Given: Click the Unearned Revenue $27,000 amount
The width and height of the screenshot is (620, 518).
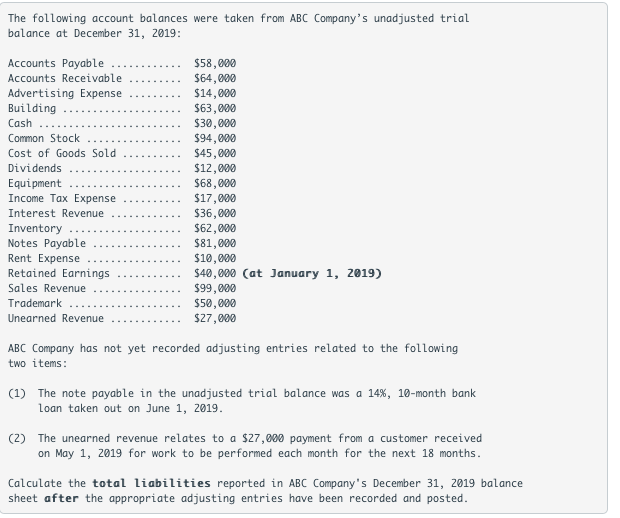Looking at the screenshot, I should [214, 318].
